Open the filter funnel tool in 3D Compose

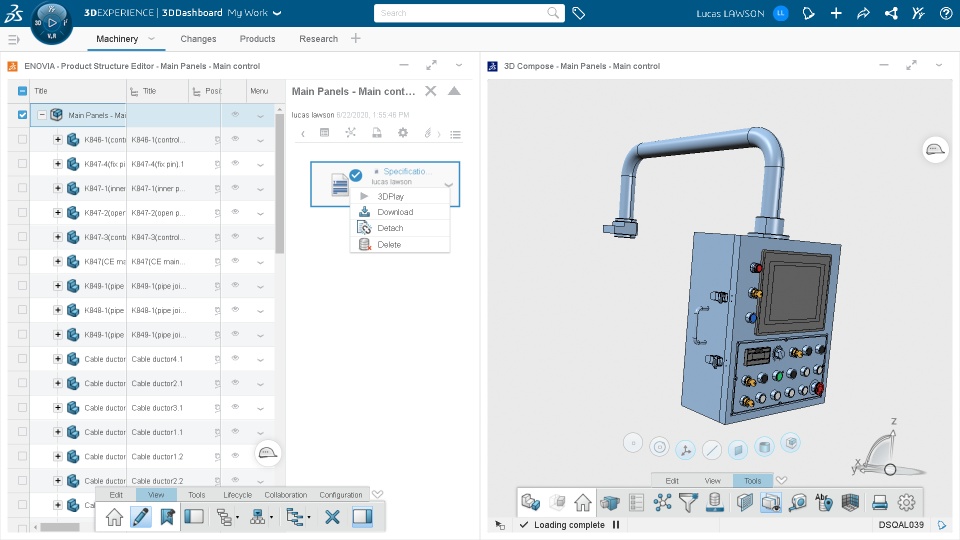pyautogui.click(x=688, y=503)
